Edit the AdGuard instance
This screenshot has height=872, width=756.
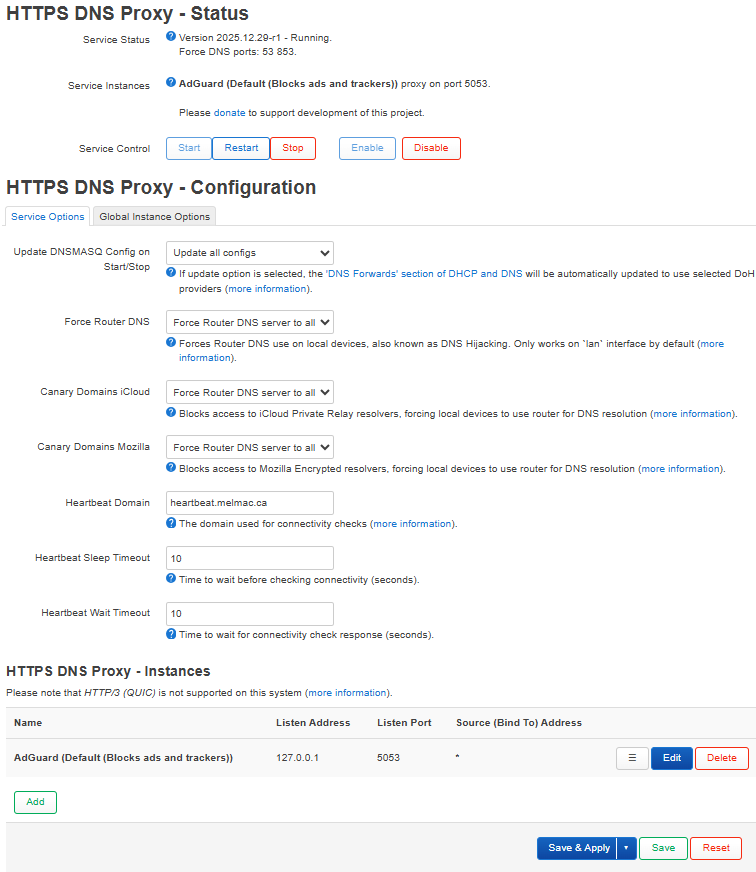tap(671, 758)
